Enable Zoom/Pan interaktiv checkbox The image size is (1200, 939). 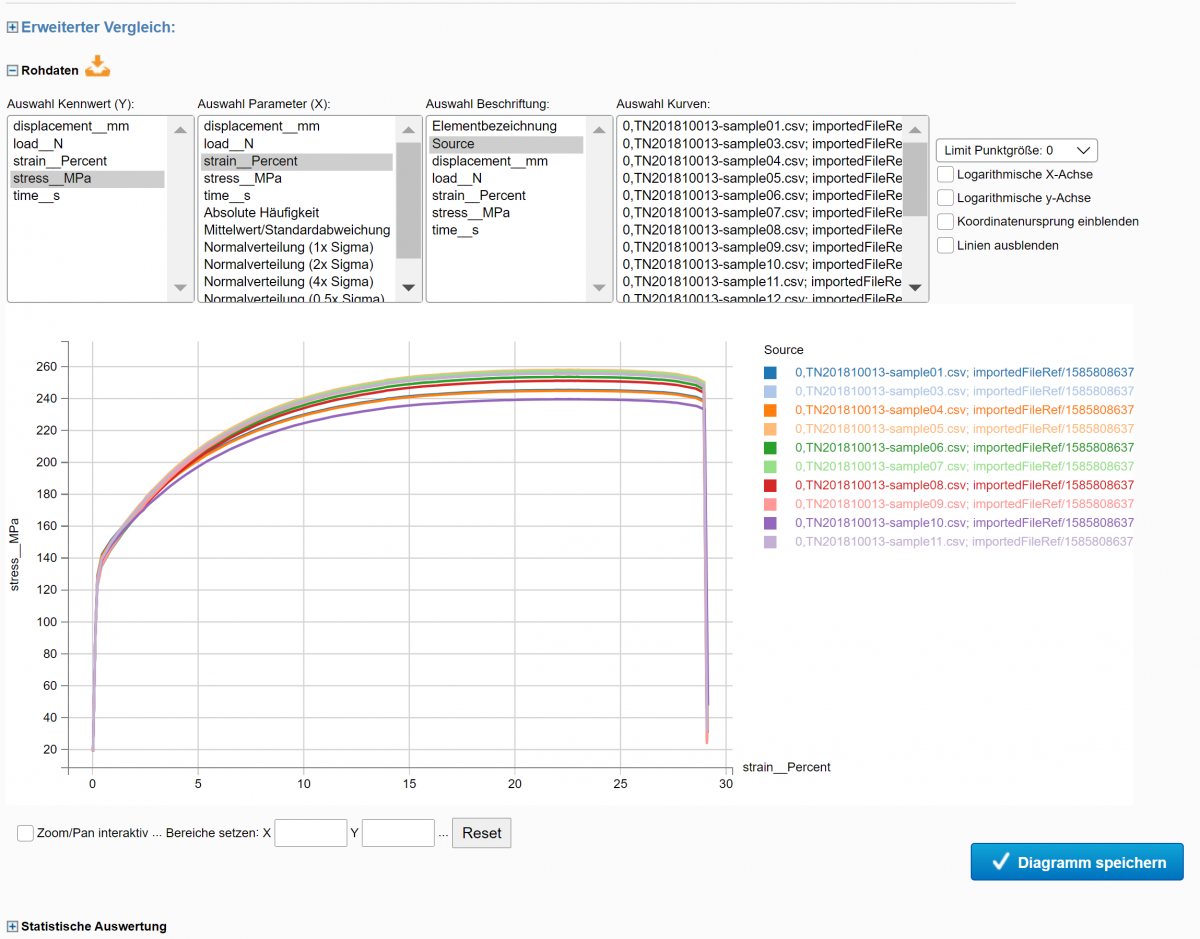click(x=26, y=833)
